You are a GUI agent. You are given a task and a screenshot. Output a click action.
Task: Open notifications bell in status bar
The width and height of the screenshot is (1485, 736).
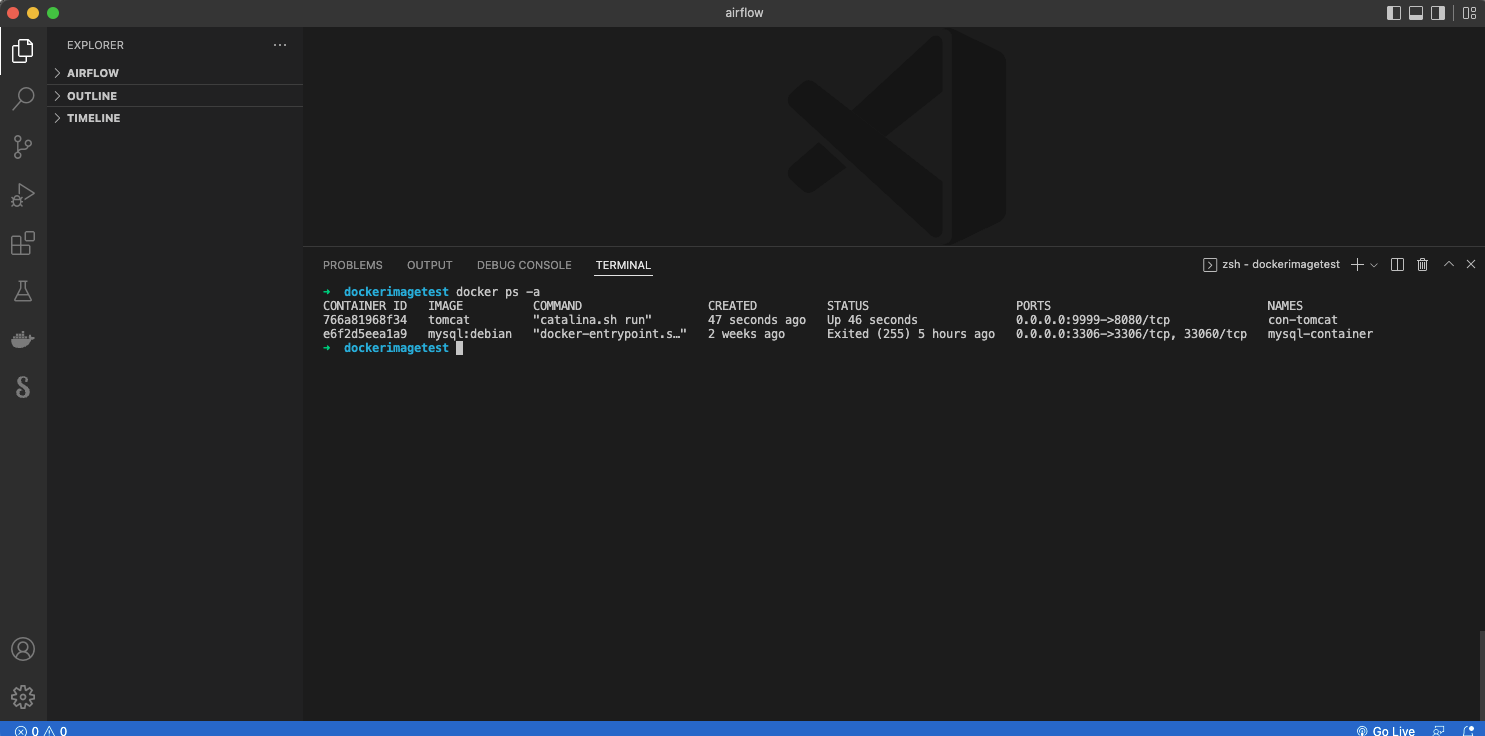coord(1468,730)
